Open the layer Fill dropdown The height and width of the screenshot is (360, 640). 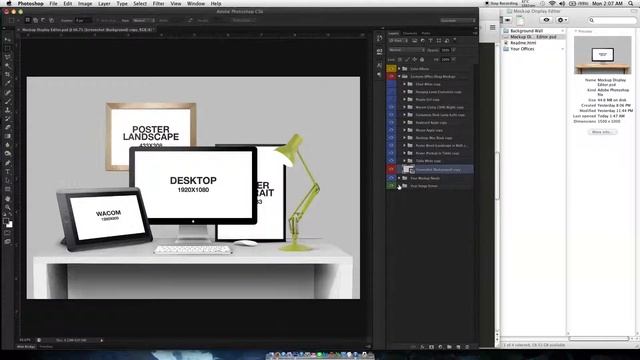coord(453,60)
